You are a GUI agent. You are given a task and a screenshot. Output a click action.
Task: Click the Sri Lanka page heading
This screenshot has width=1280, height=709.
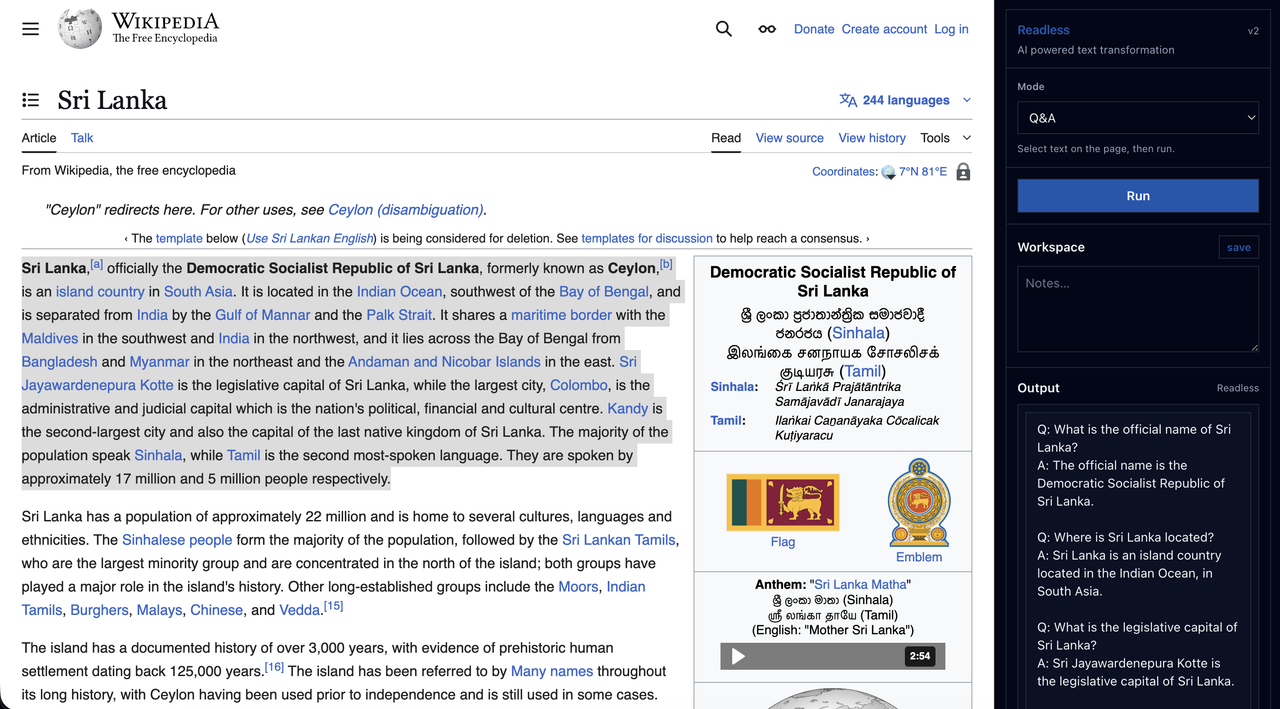[x=112, y=100]
